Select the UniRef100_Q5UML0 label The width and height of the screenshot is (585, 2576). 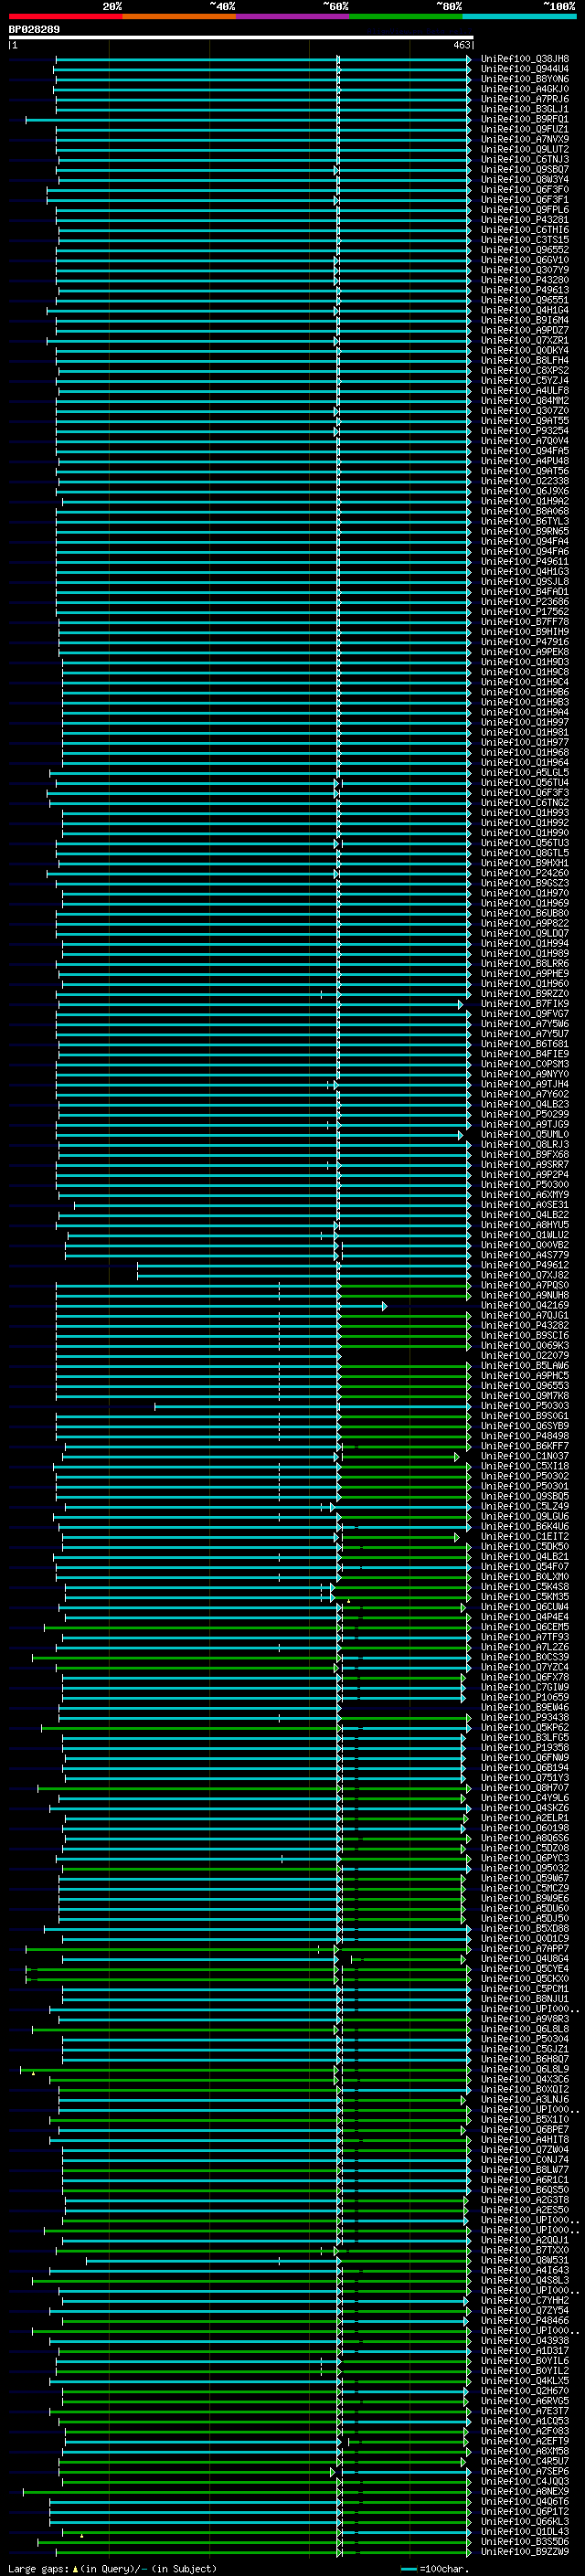pos(524,1135)
